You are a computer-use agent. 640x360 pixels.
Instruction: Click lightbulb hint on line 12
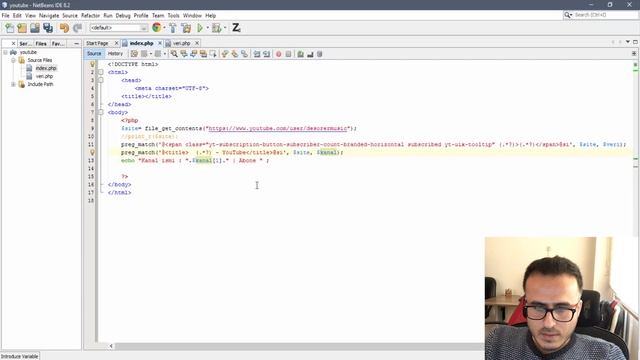(93, 152)
